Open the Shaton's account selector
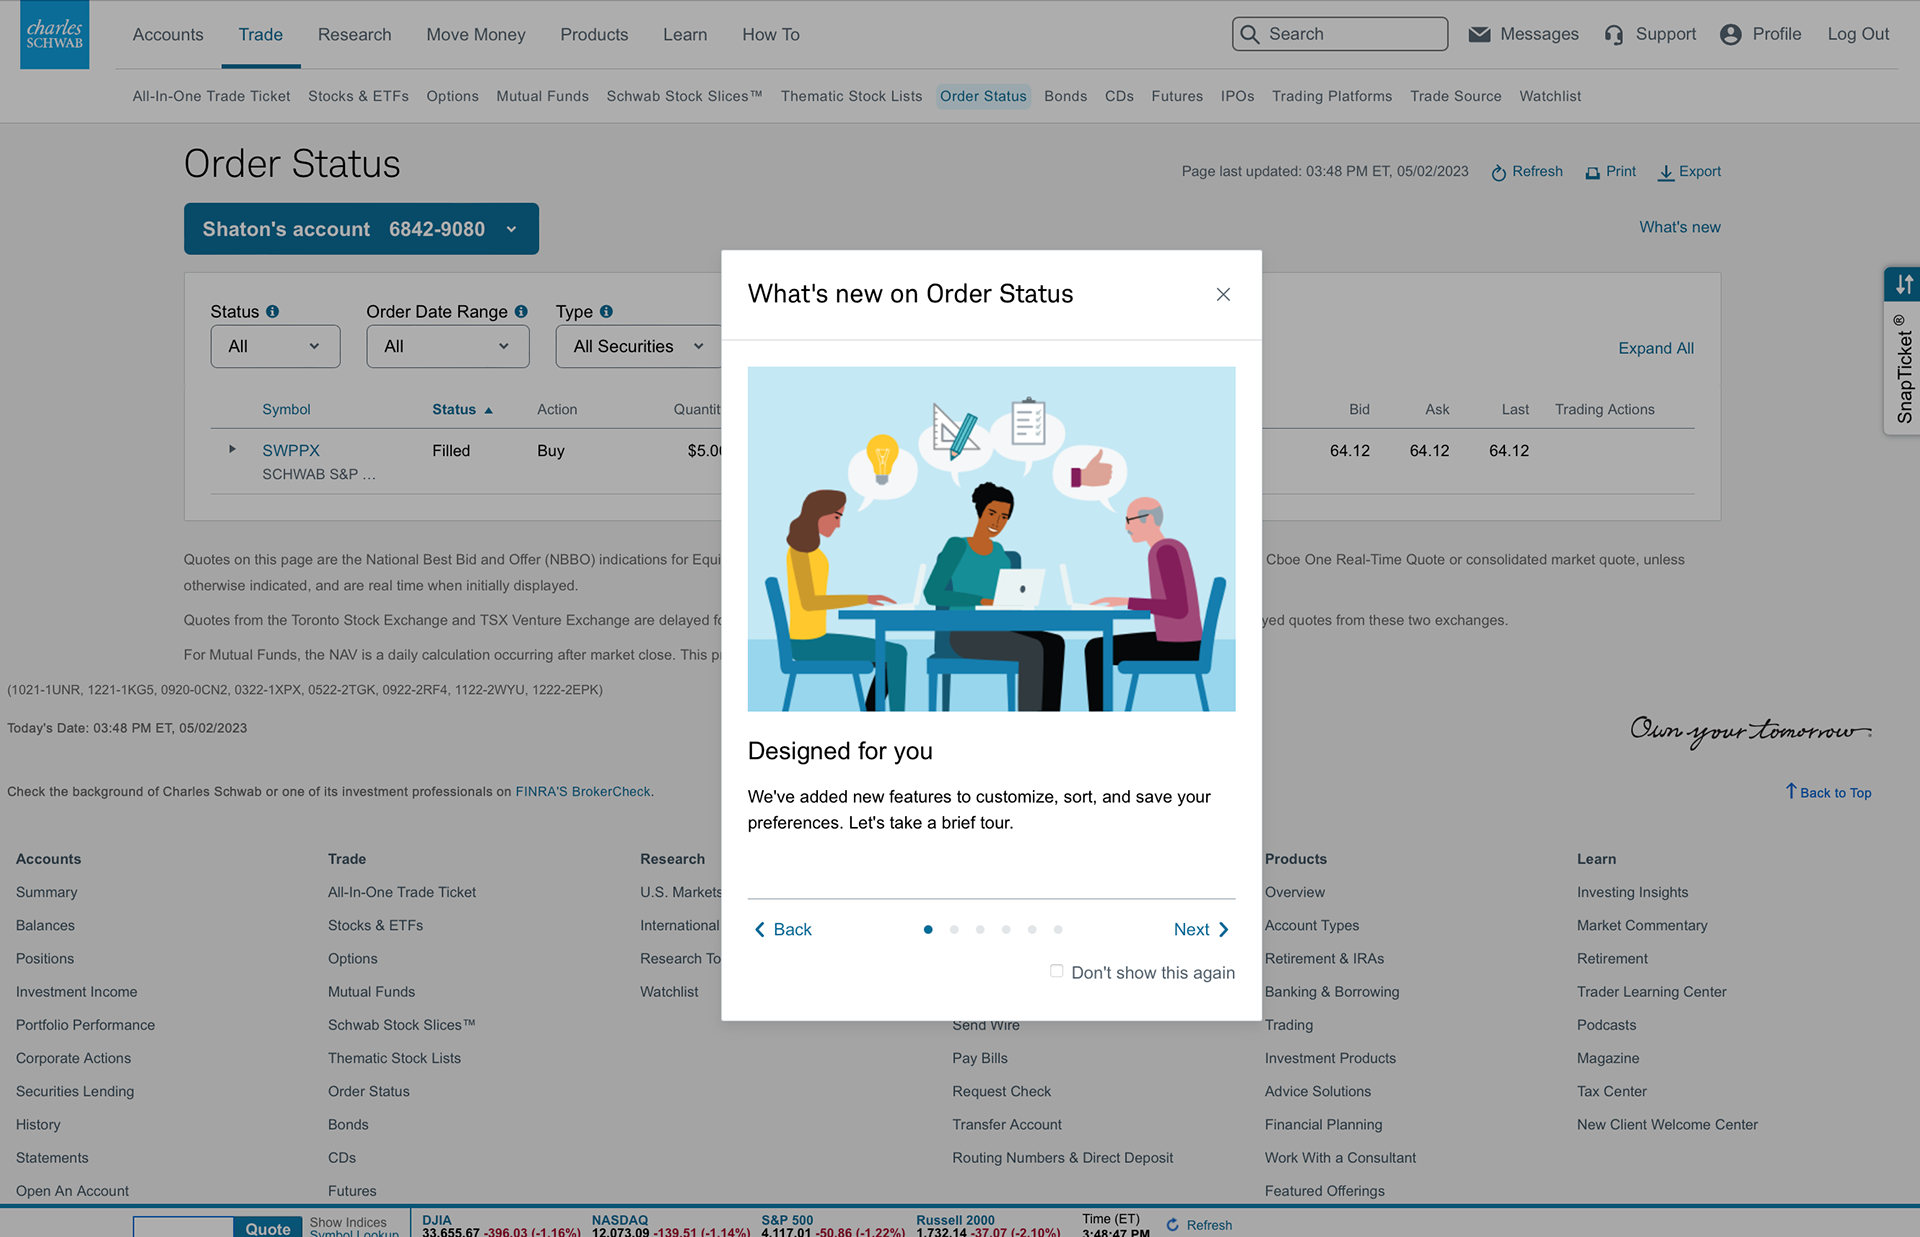1920x1237 pixels. [x=361, y=229]
